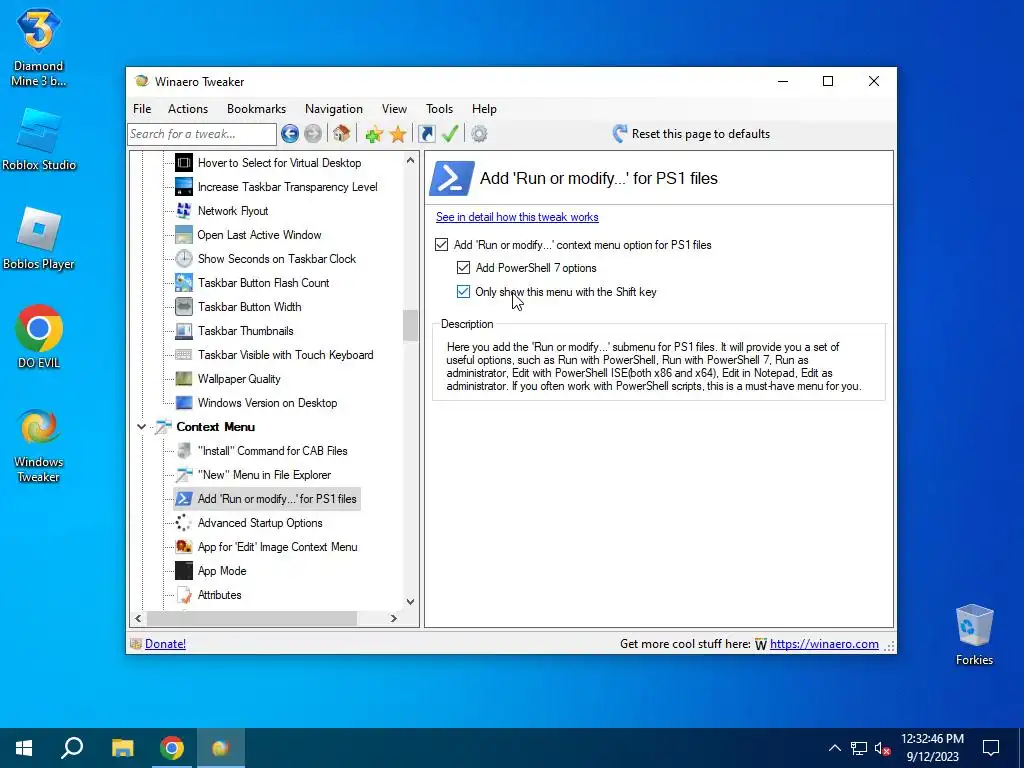1024x768 pixels.
Task: Click the taskbar search magnifier
Action: (x=72, y=748)
